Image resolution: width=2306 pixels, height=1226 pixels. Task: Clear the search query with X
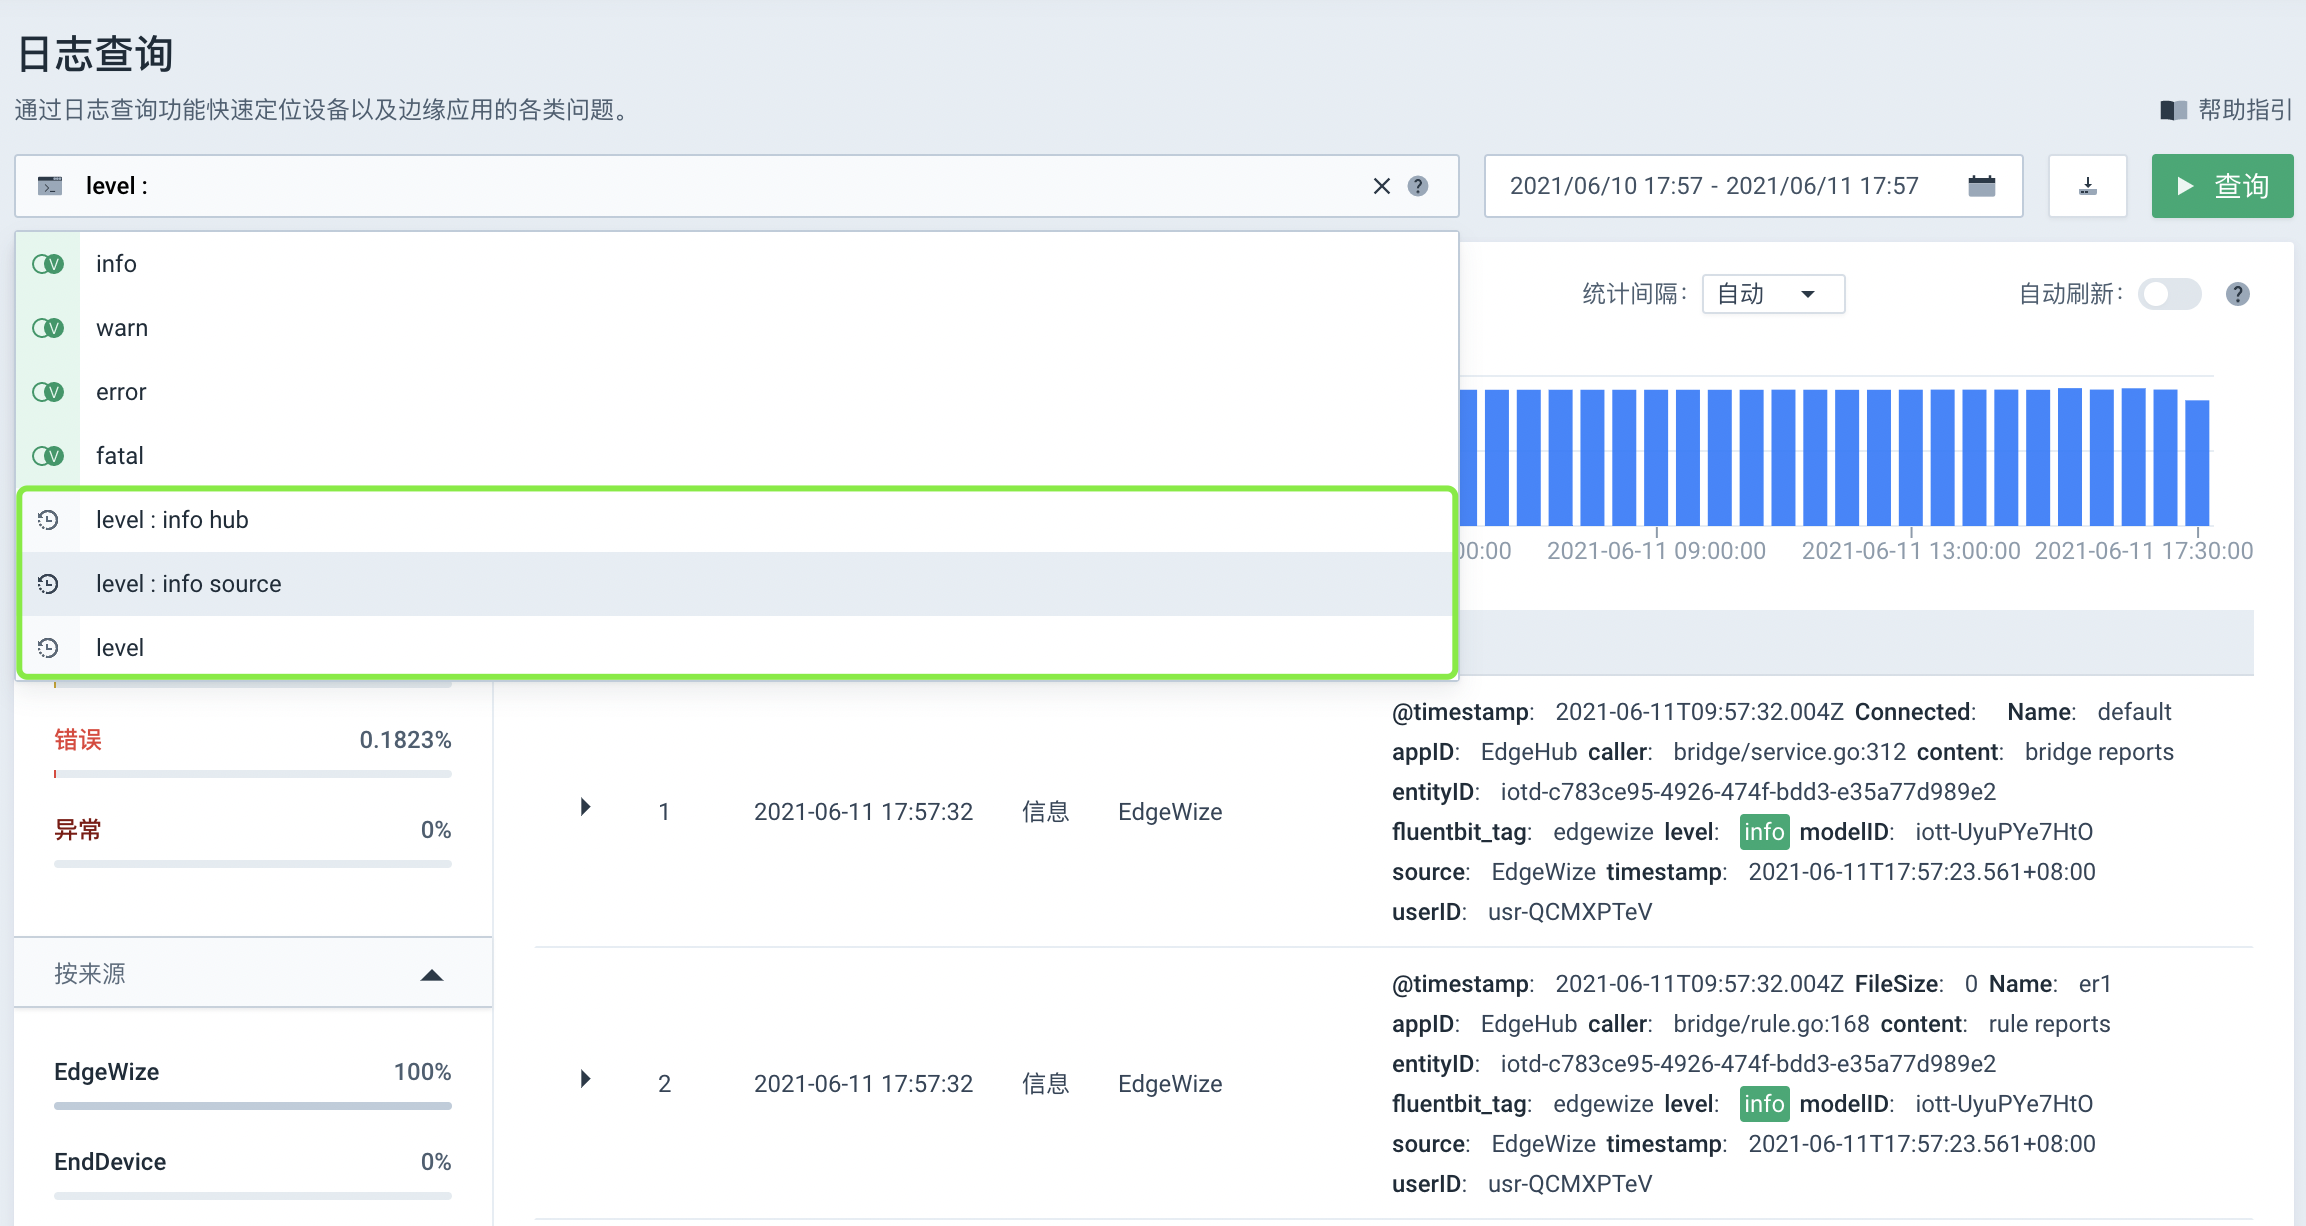[1382, 186]
